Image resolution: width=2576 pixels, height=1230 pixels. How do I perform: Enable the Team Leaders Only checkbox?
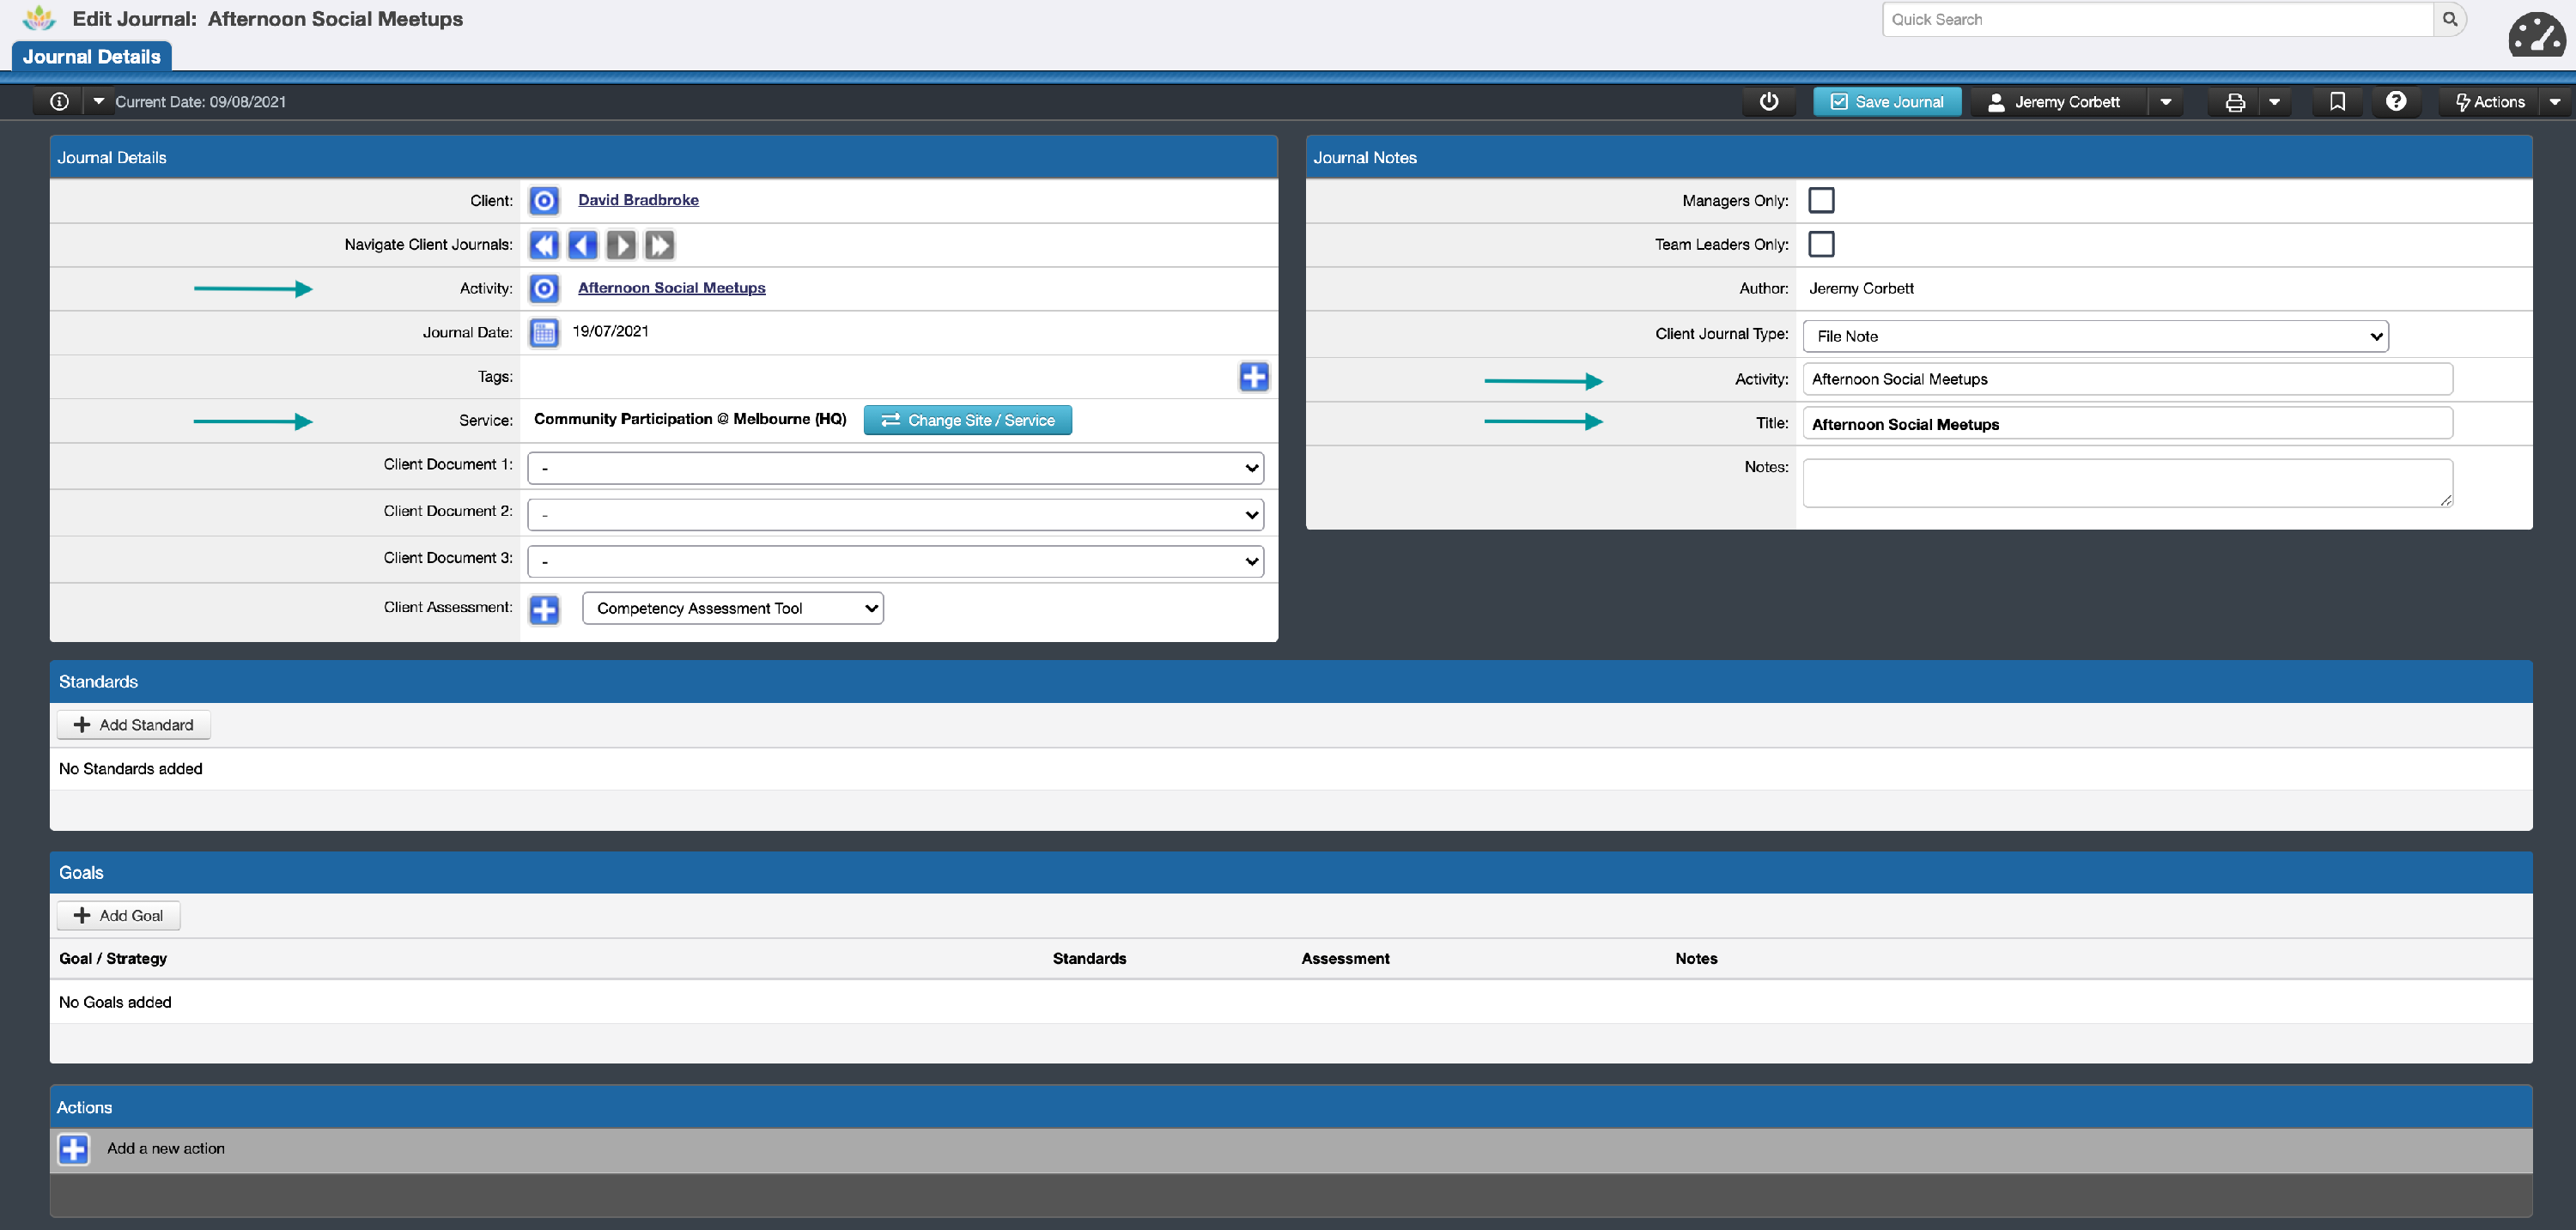1822,244
